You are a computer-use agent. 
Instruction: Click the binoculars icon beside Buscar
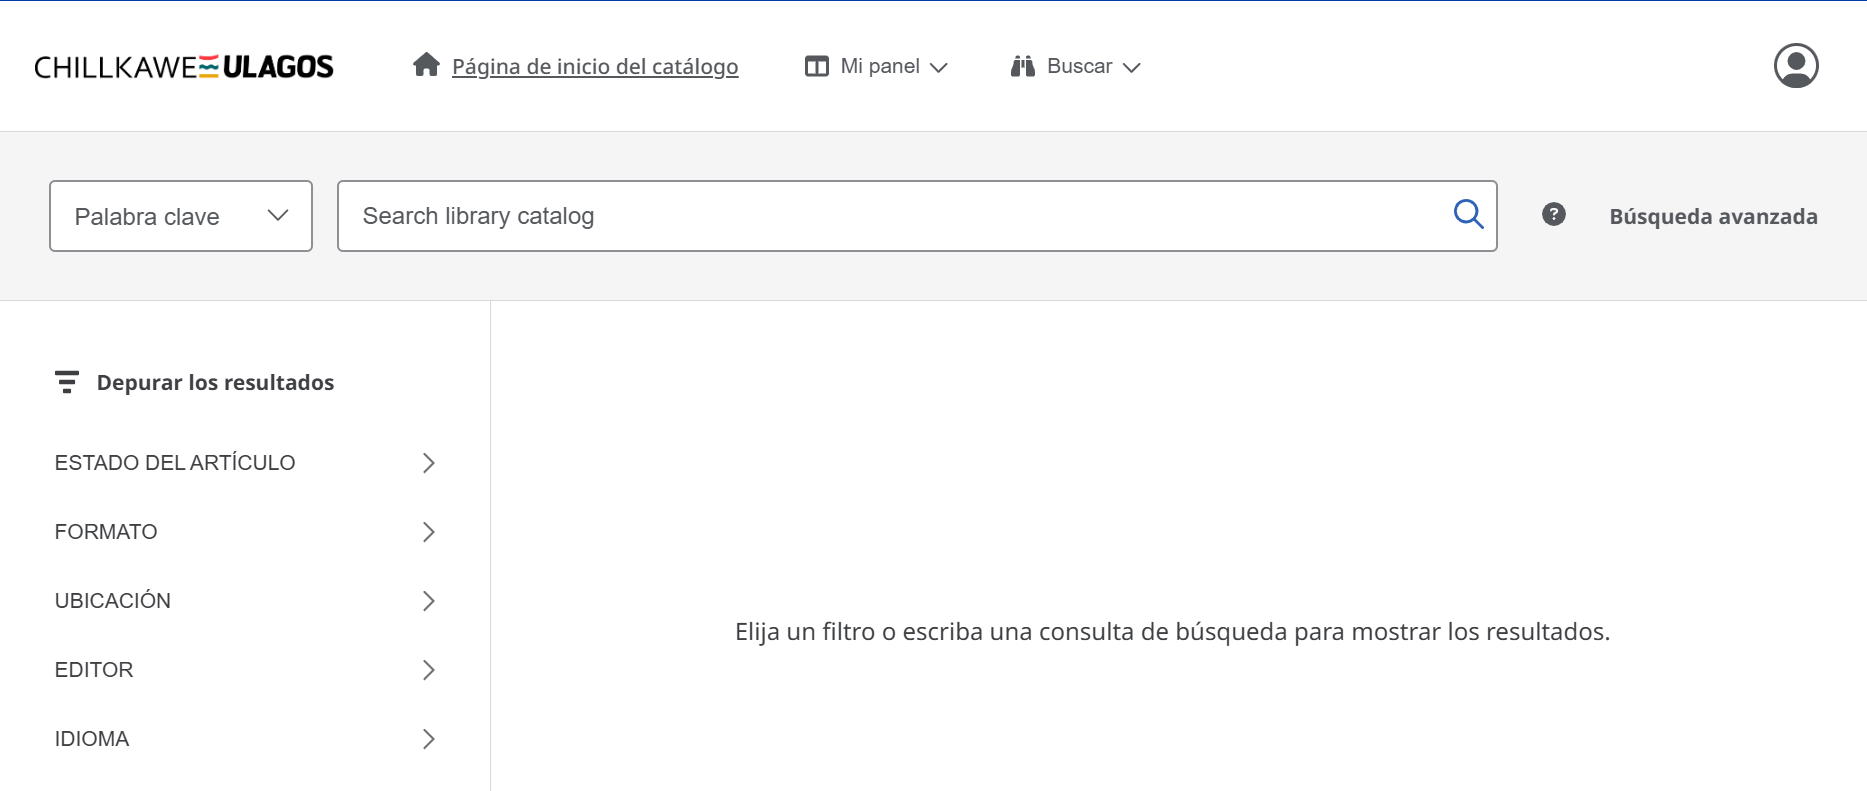[1022, 66]
